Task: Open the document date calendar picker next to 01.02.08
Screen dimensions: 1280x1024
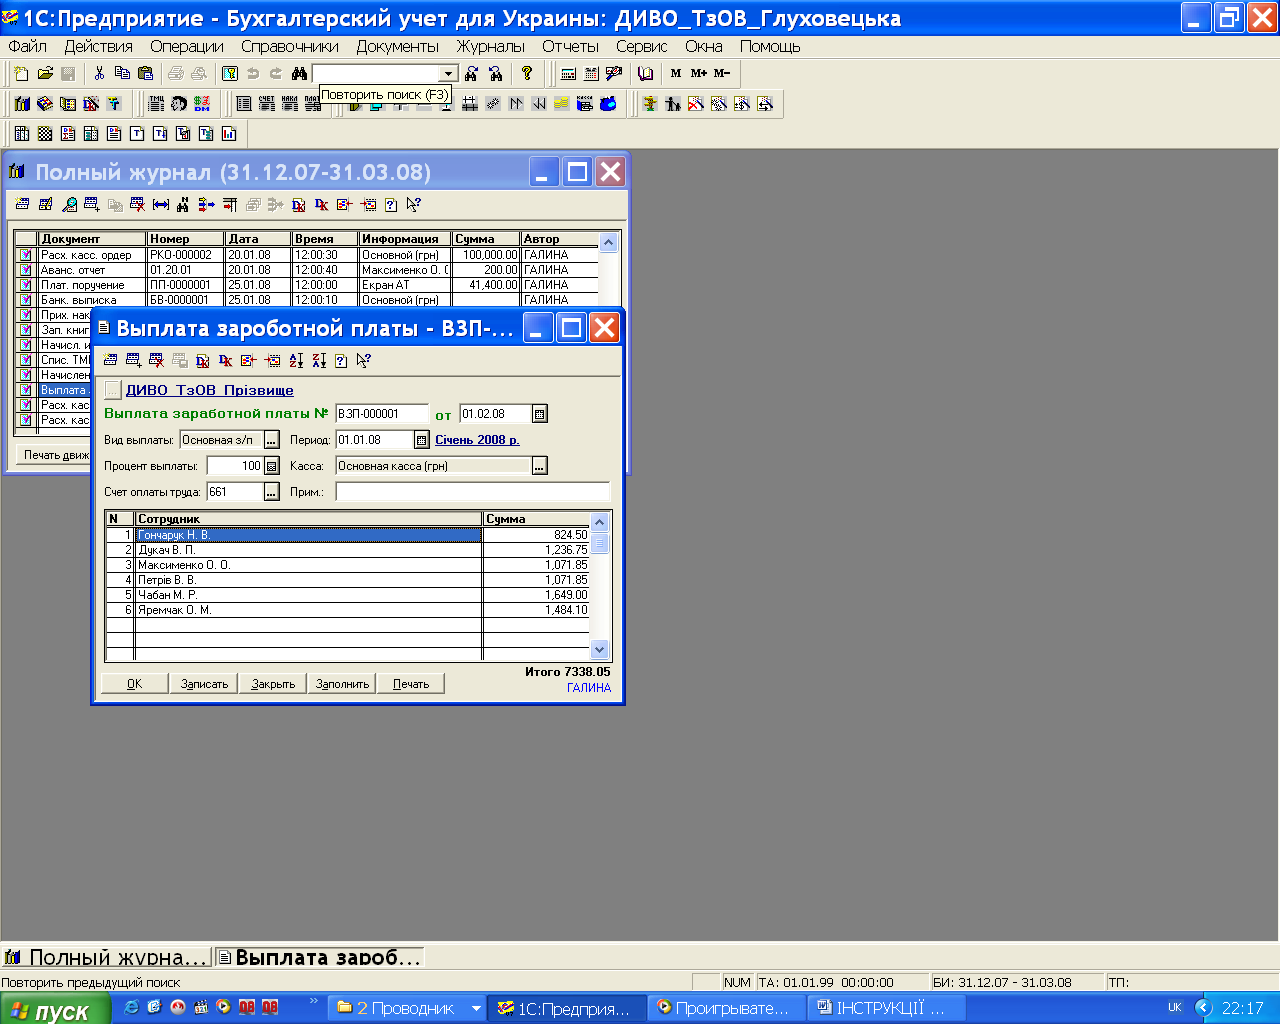Action: pyautogui.click(x=540, y=414)
